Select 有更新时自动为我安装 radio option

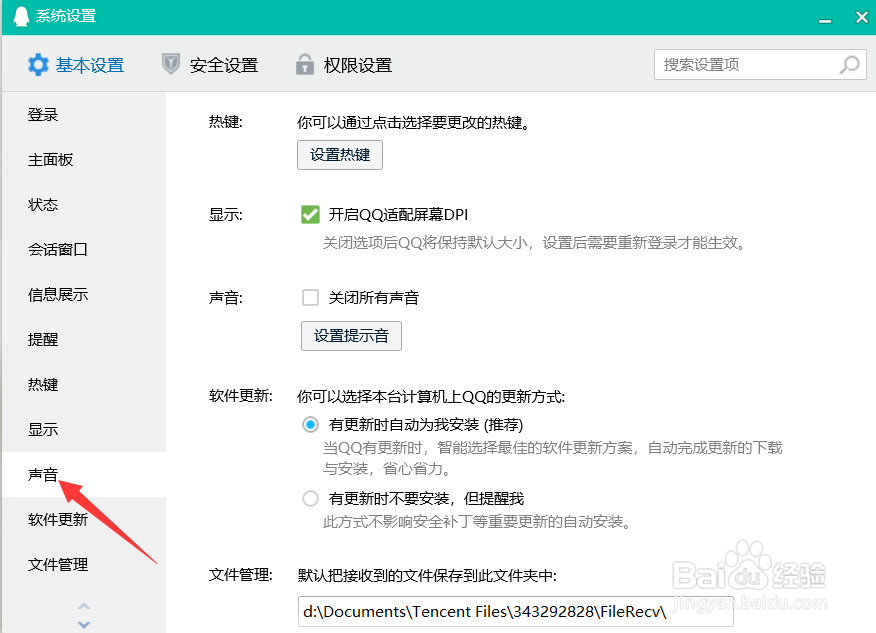pos(310,425)
